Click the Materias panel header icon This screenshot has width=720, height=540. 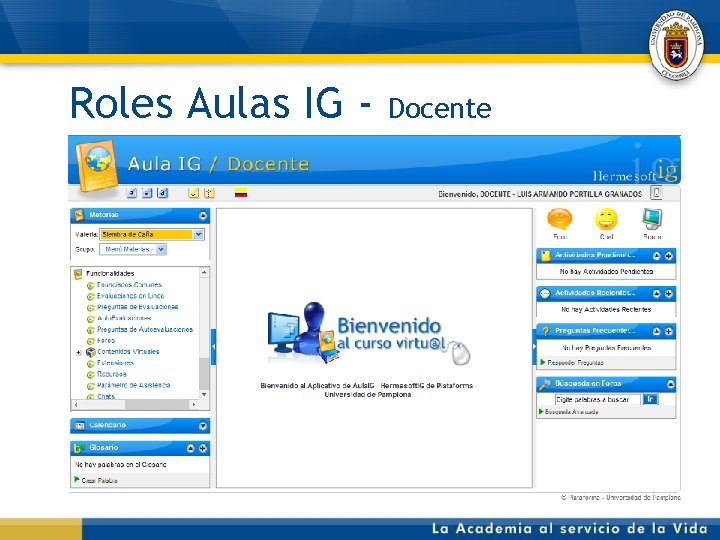pyautogui.click(x=79, y=215)
